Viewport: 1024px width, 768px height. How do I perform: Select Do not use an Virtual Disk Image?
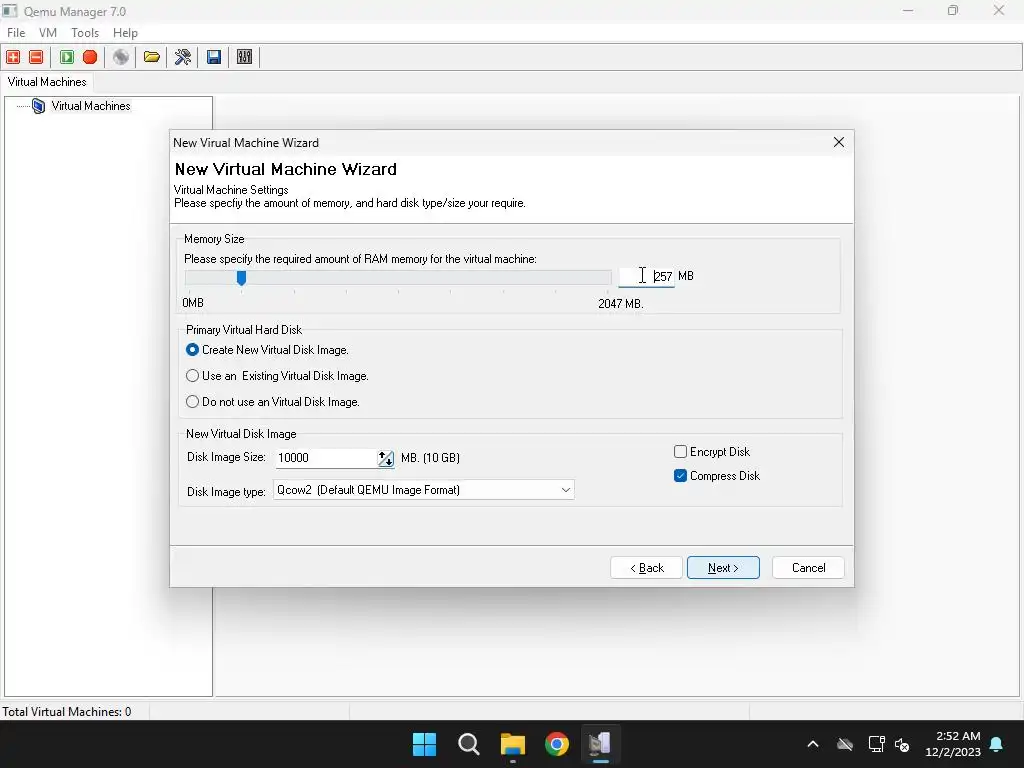tap(192, 402)
